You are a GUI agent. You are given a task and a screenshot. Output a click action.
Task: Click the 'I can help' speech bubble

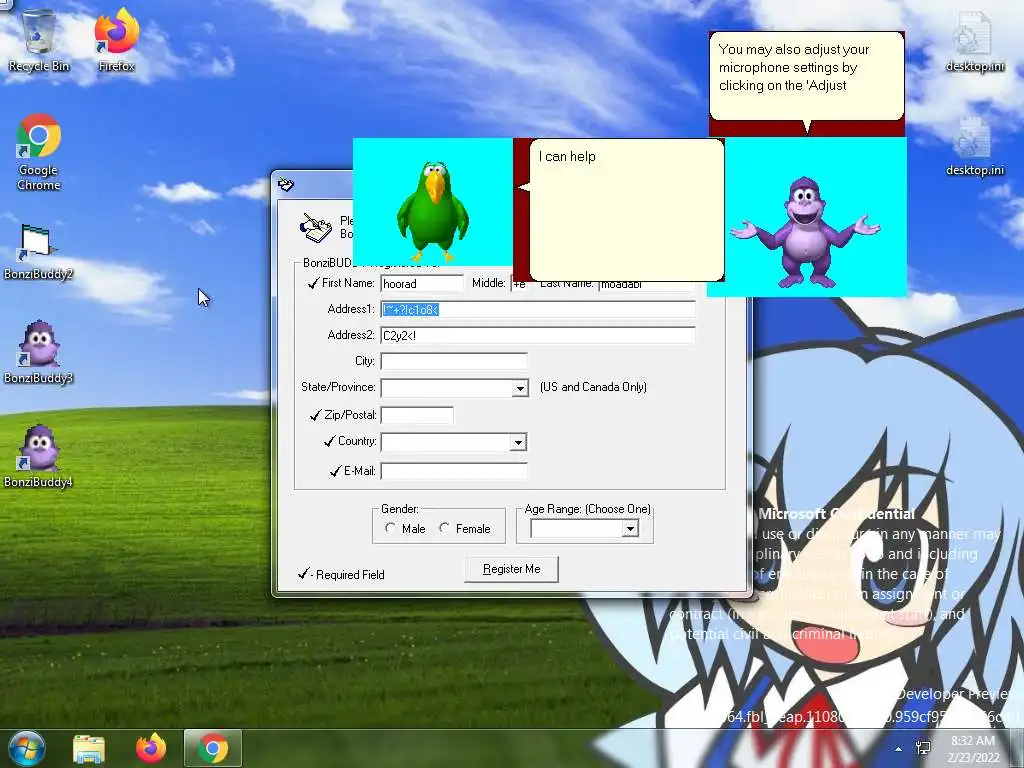click(x=626, y=210)
